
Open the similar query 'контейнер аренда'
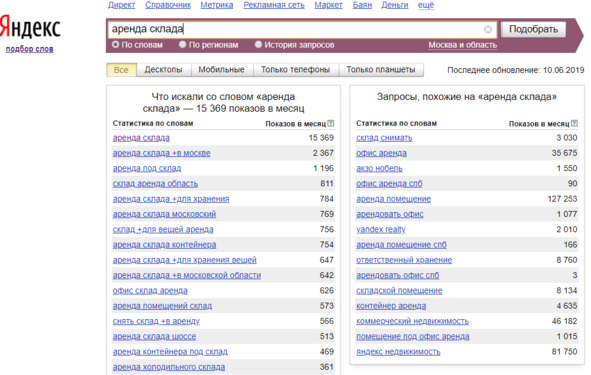pyautogui.click(x=391, y=306)
